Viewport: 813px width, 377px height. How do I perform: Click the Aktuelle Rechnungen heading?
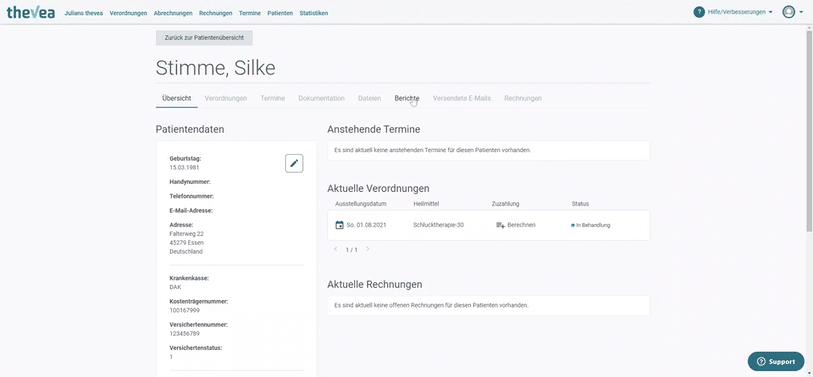374,284
